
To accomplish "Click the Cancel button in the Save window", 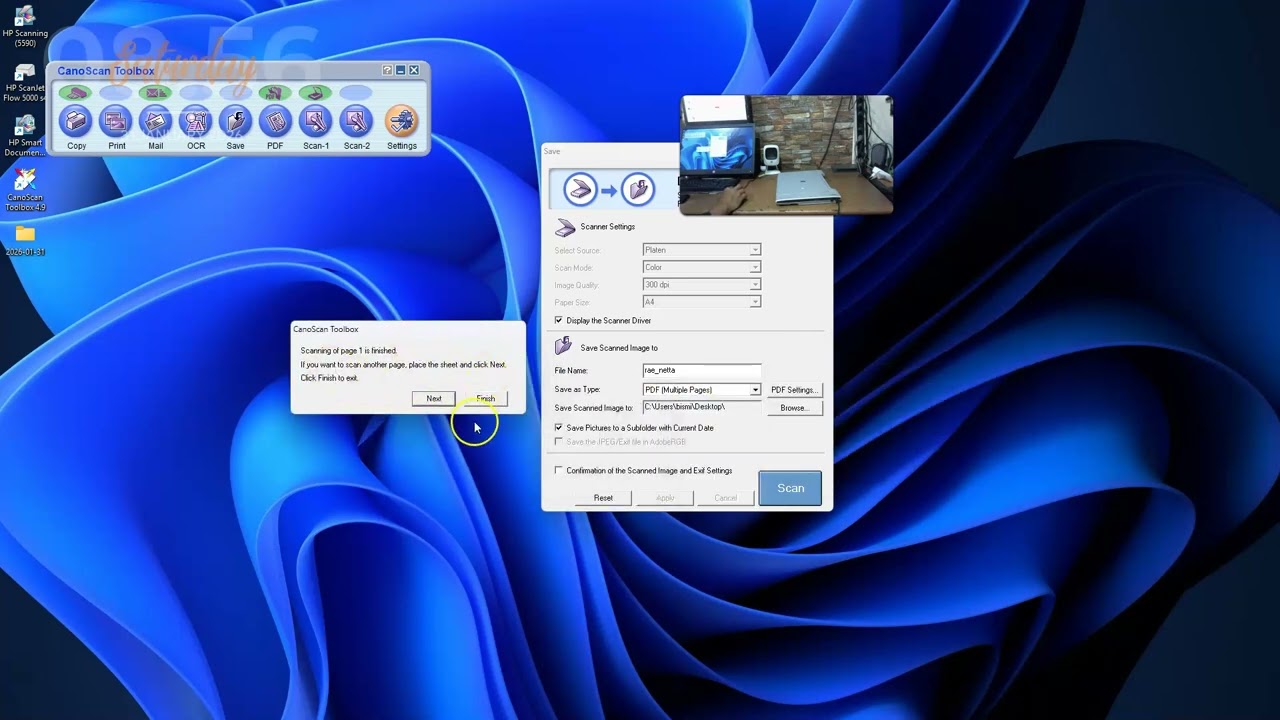I will coord(726,498).
